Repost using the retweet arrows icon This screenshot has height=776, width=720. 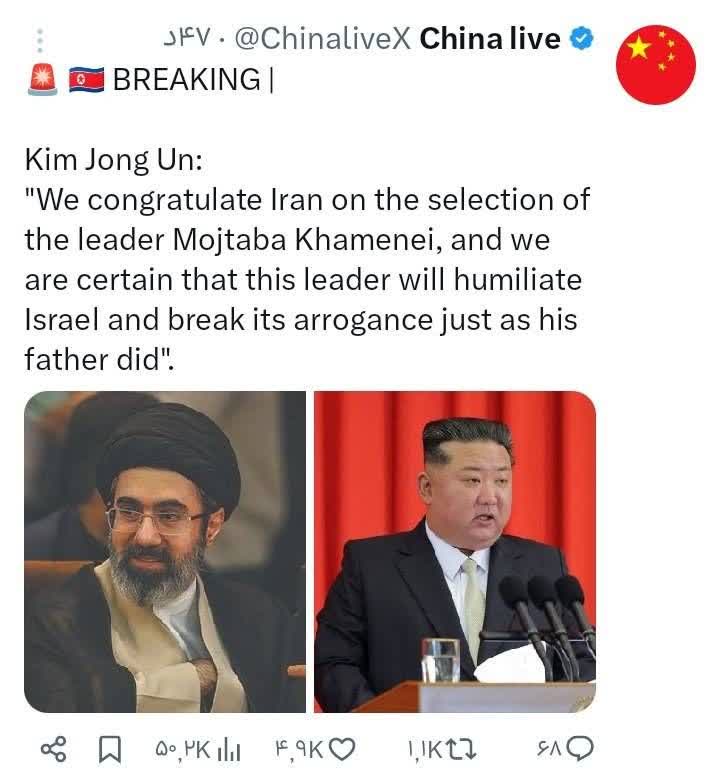(462, 750)
